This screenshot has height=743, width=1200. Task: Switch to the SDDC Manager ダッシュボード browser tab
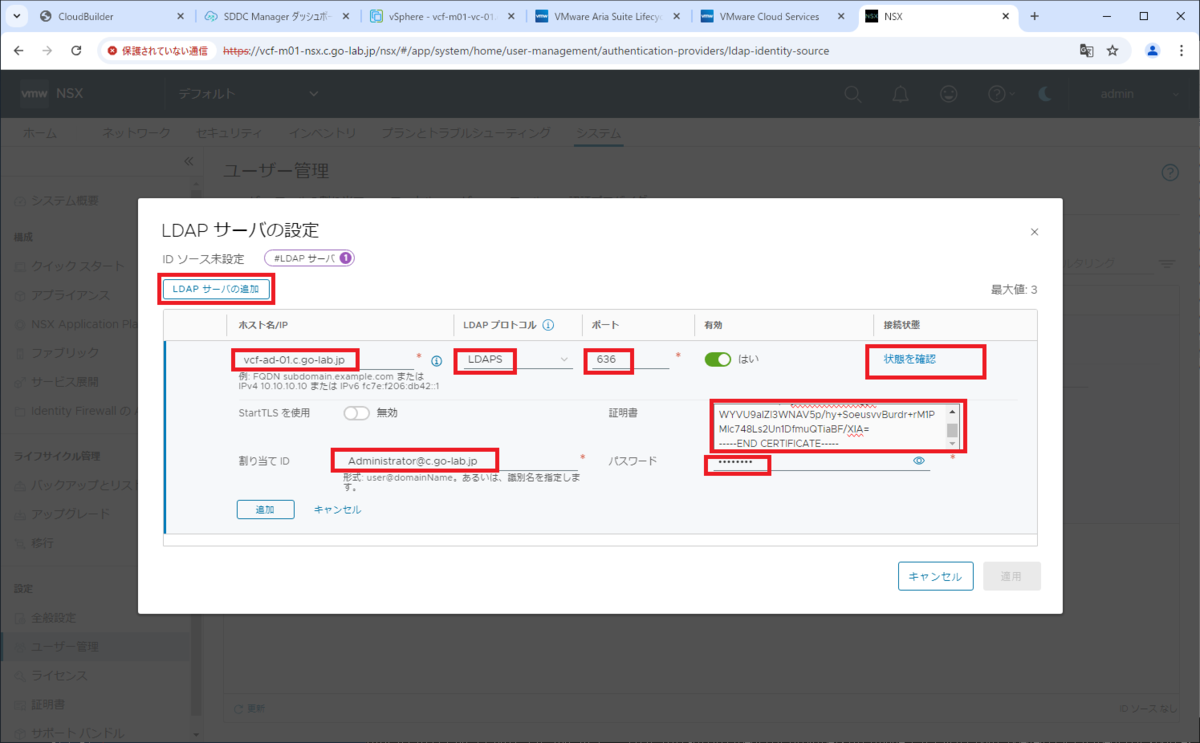(277, 17)
